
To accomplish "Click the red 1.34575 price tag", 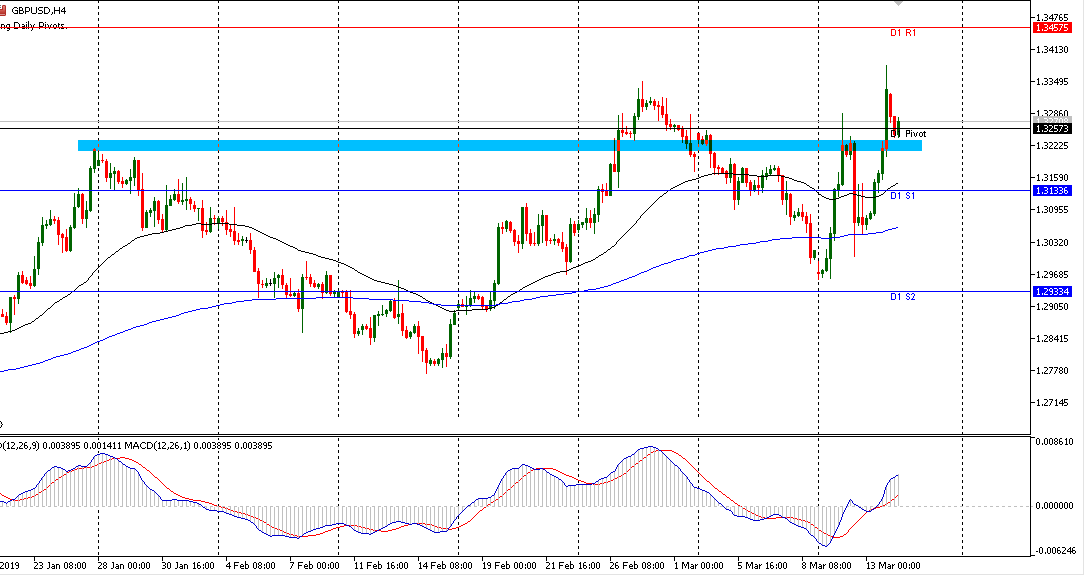I will point(1055,28).
